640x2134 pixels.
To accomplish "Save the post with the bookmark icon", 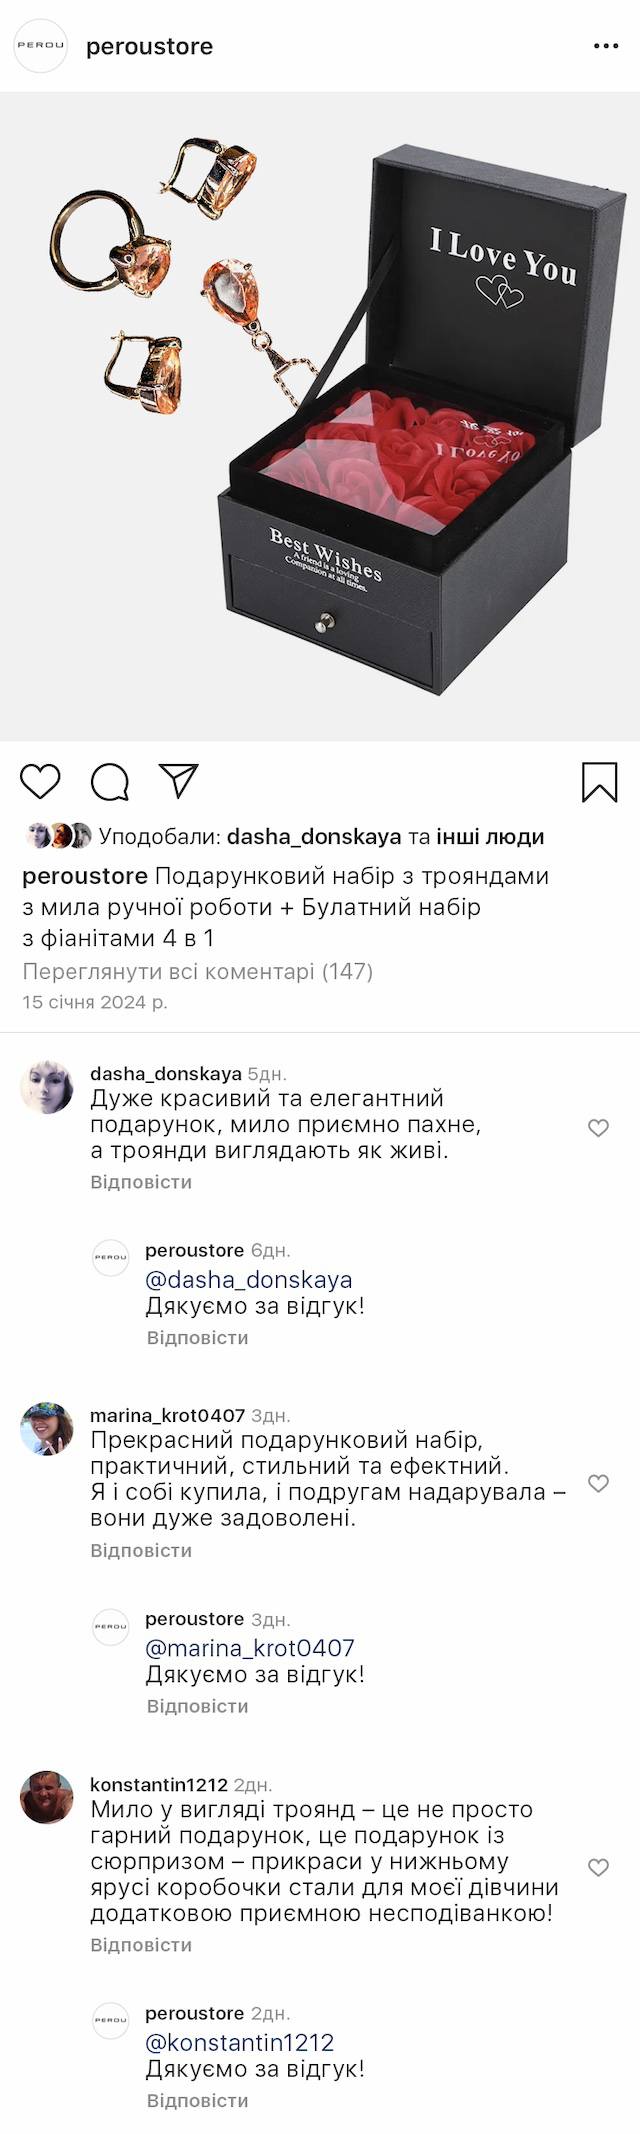I will [x=600, y=782].
